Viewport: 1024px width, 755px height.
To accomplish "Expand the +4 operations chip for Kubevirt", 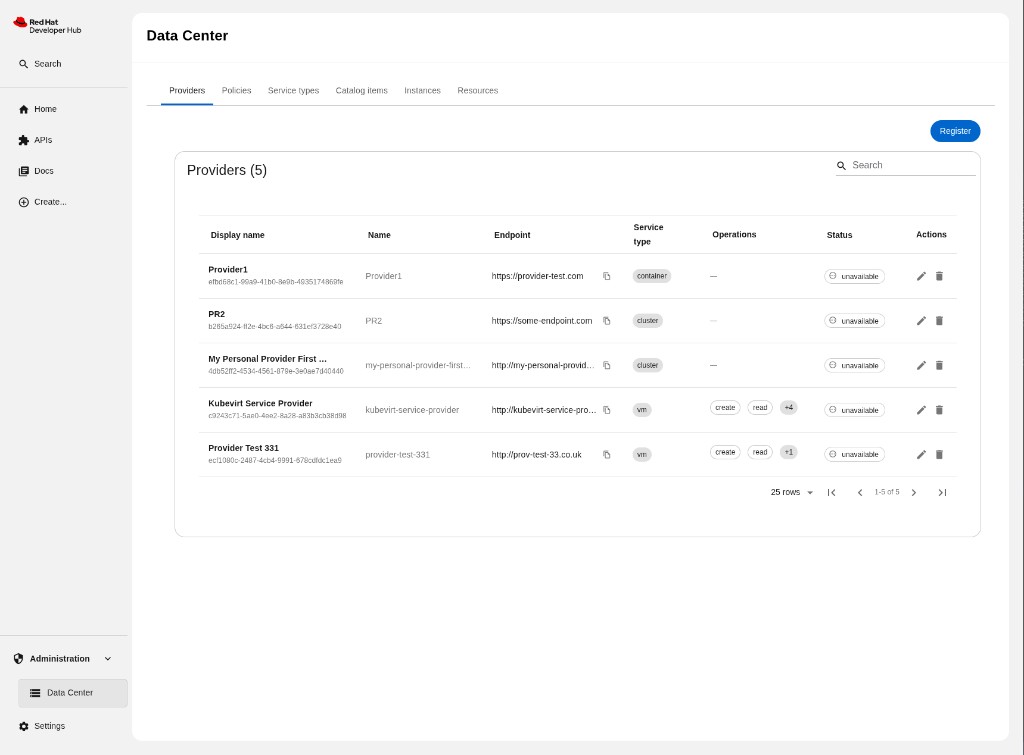I will [789, 408].
